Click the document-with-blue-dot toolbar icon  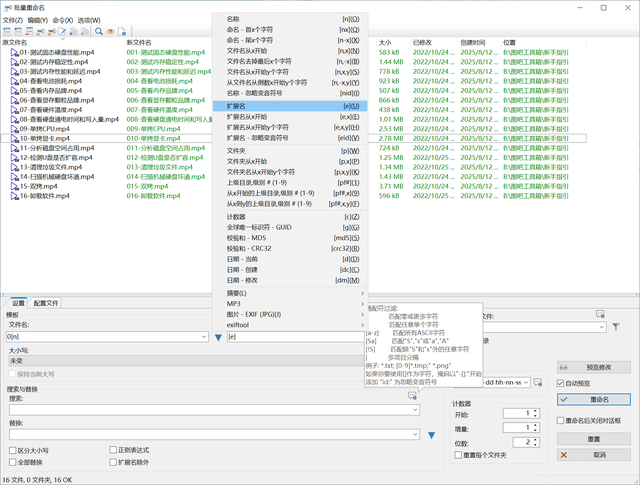coord(122,31)
